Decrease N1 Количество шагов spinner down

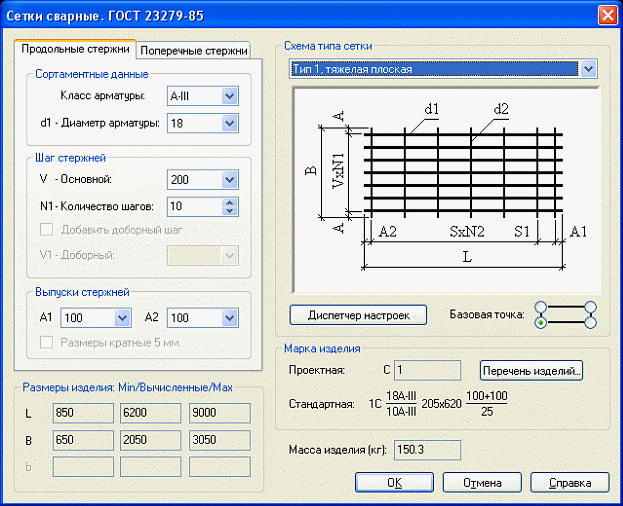(x=230, y=211)
